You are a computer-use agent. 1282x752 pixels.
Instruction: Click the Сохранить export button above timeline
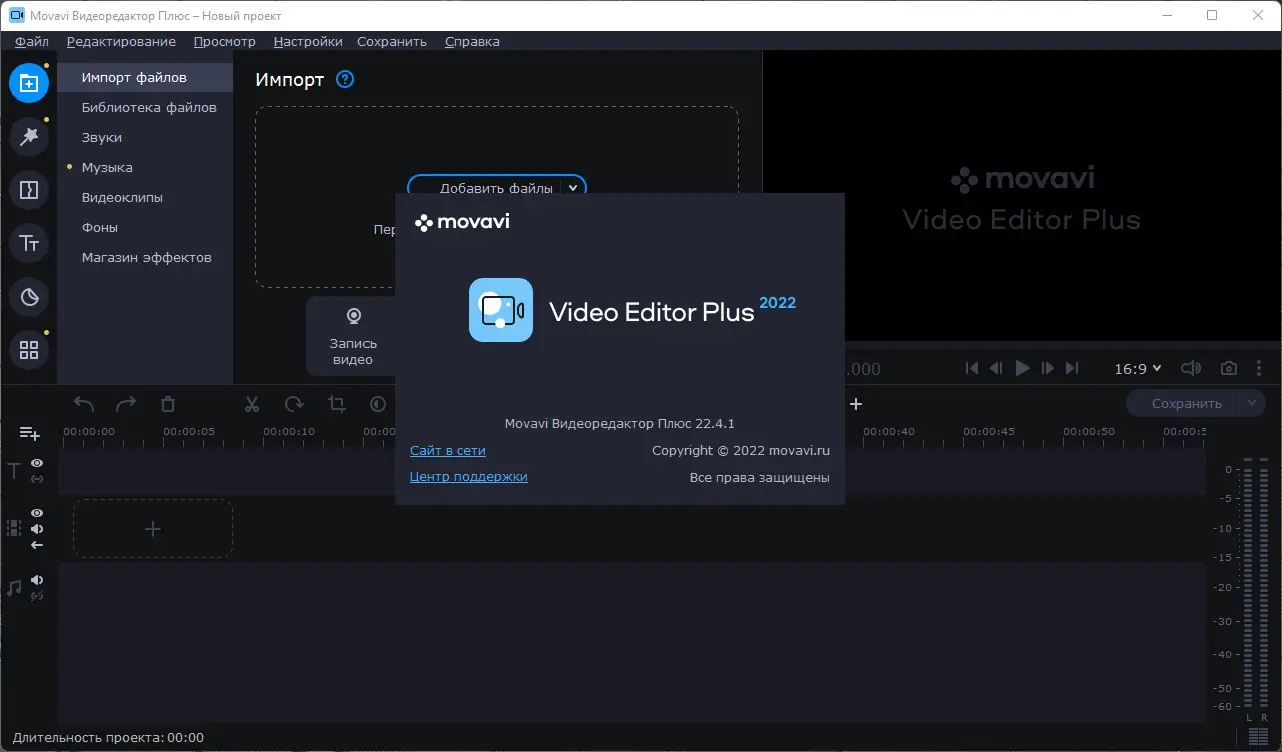click(1186, 404)
